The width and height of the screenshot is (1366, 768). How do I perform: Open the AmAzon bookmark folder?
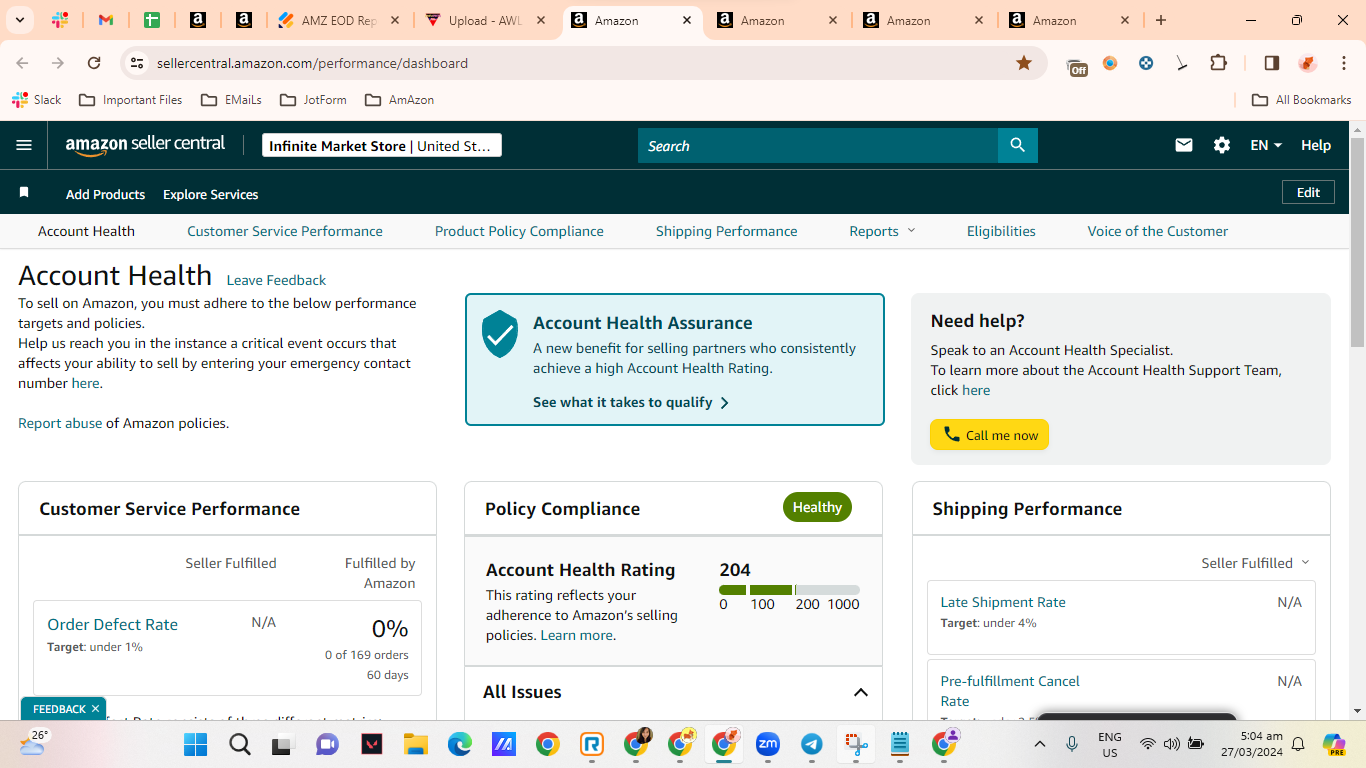[399, 100]
